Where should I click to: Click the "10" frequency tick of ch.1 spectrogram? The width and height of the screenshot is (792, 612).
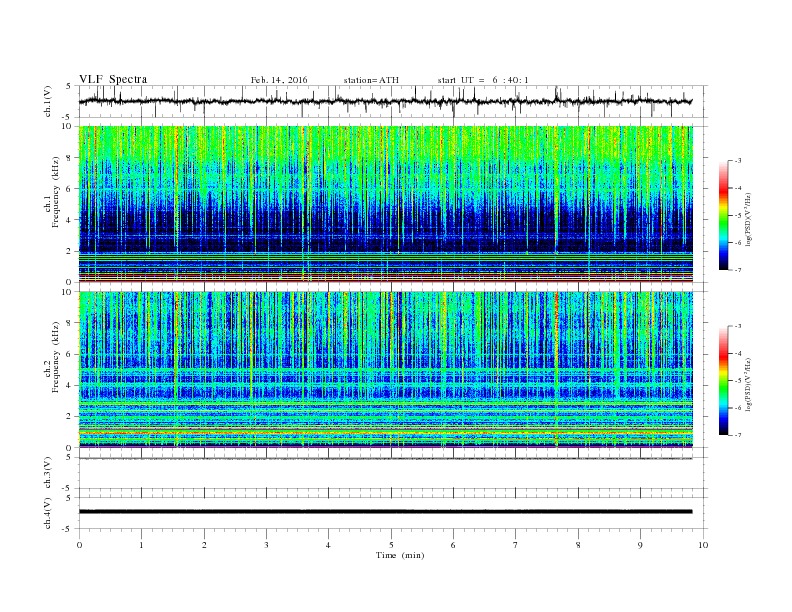67,126
